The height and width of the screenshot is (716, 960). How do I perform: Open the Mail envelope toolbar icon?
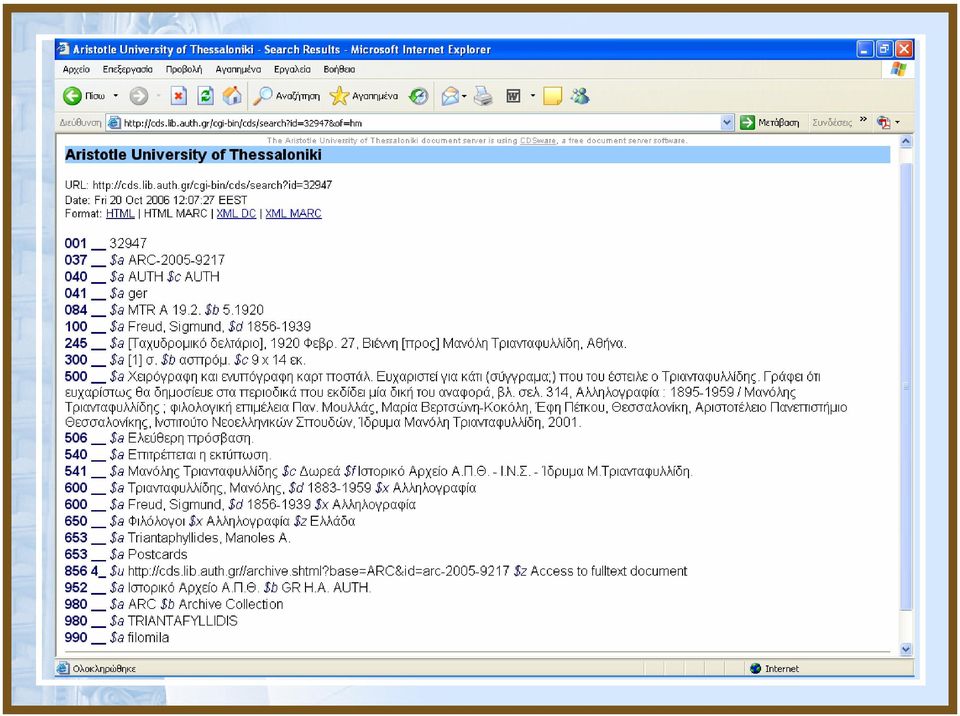450,96
